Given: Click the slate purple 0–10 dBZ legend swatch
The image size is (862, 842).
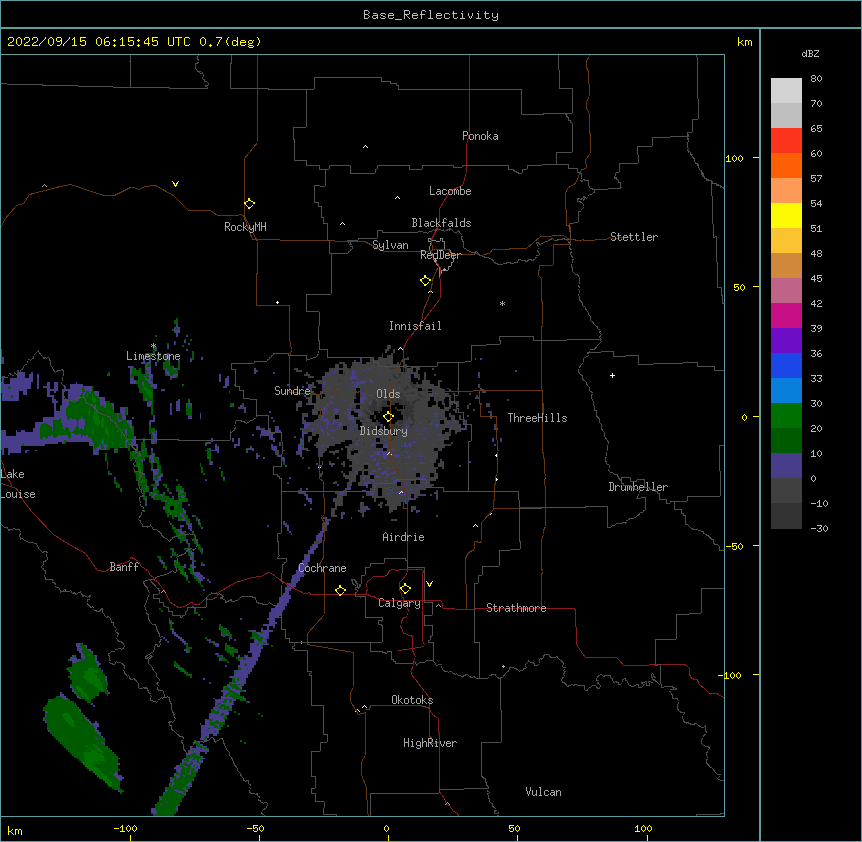Looking at the screenshot, I should point(786,466).
